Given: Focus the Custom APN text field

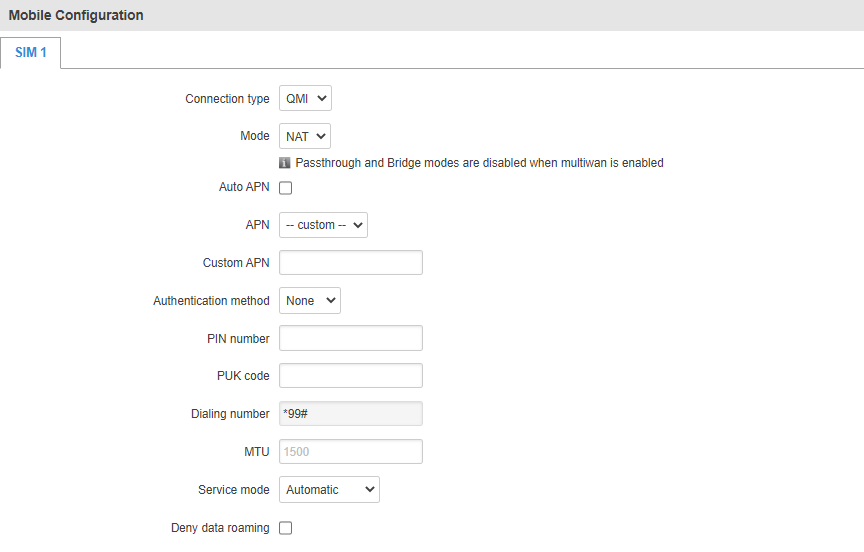Looking at the screenshot, I should click(351, 263).
